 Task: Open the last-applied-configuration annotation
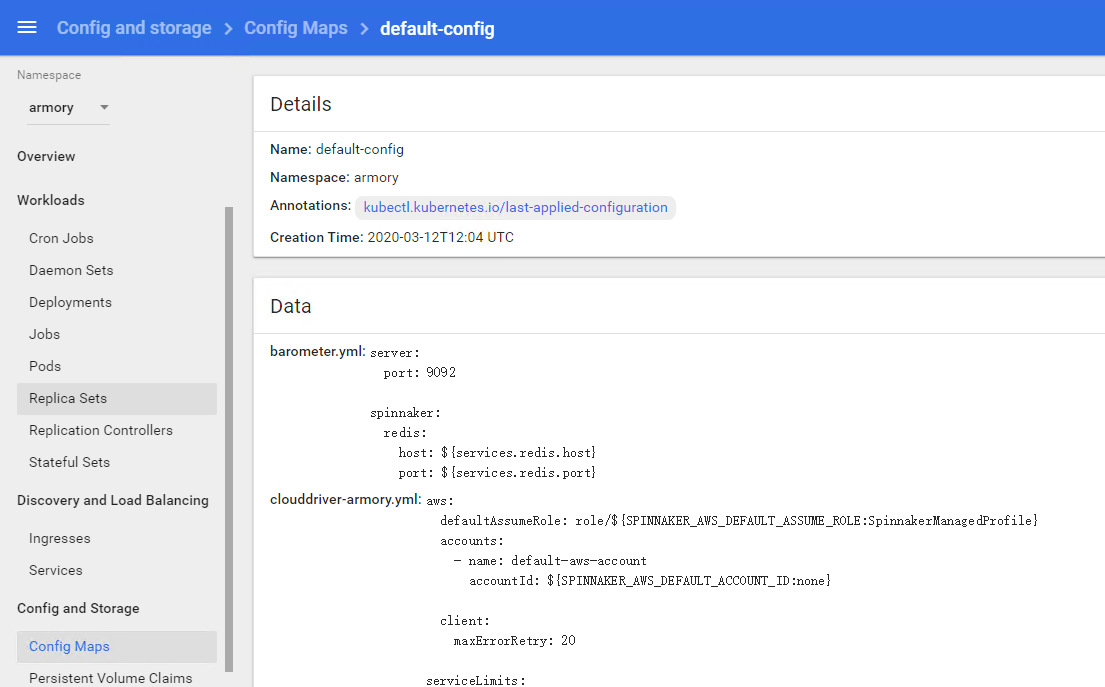click(x=515, y=208)
